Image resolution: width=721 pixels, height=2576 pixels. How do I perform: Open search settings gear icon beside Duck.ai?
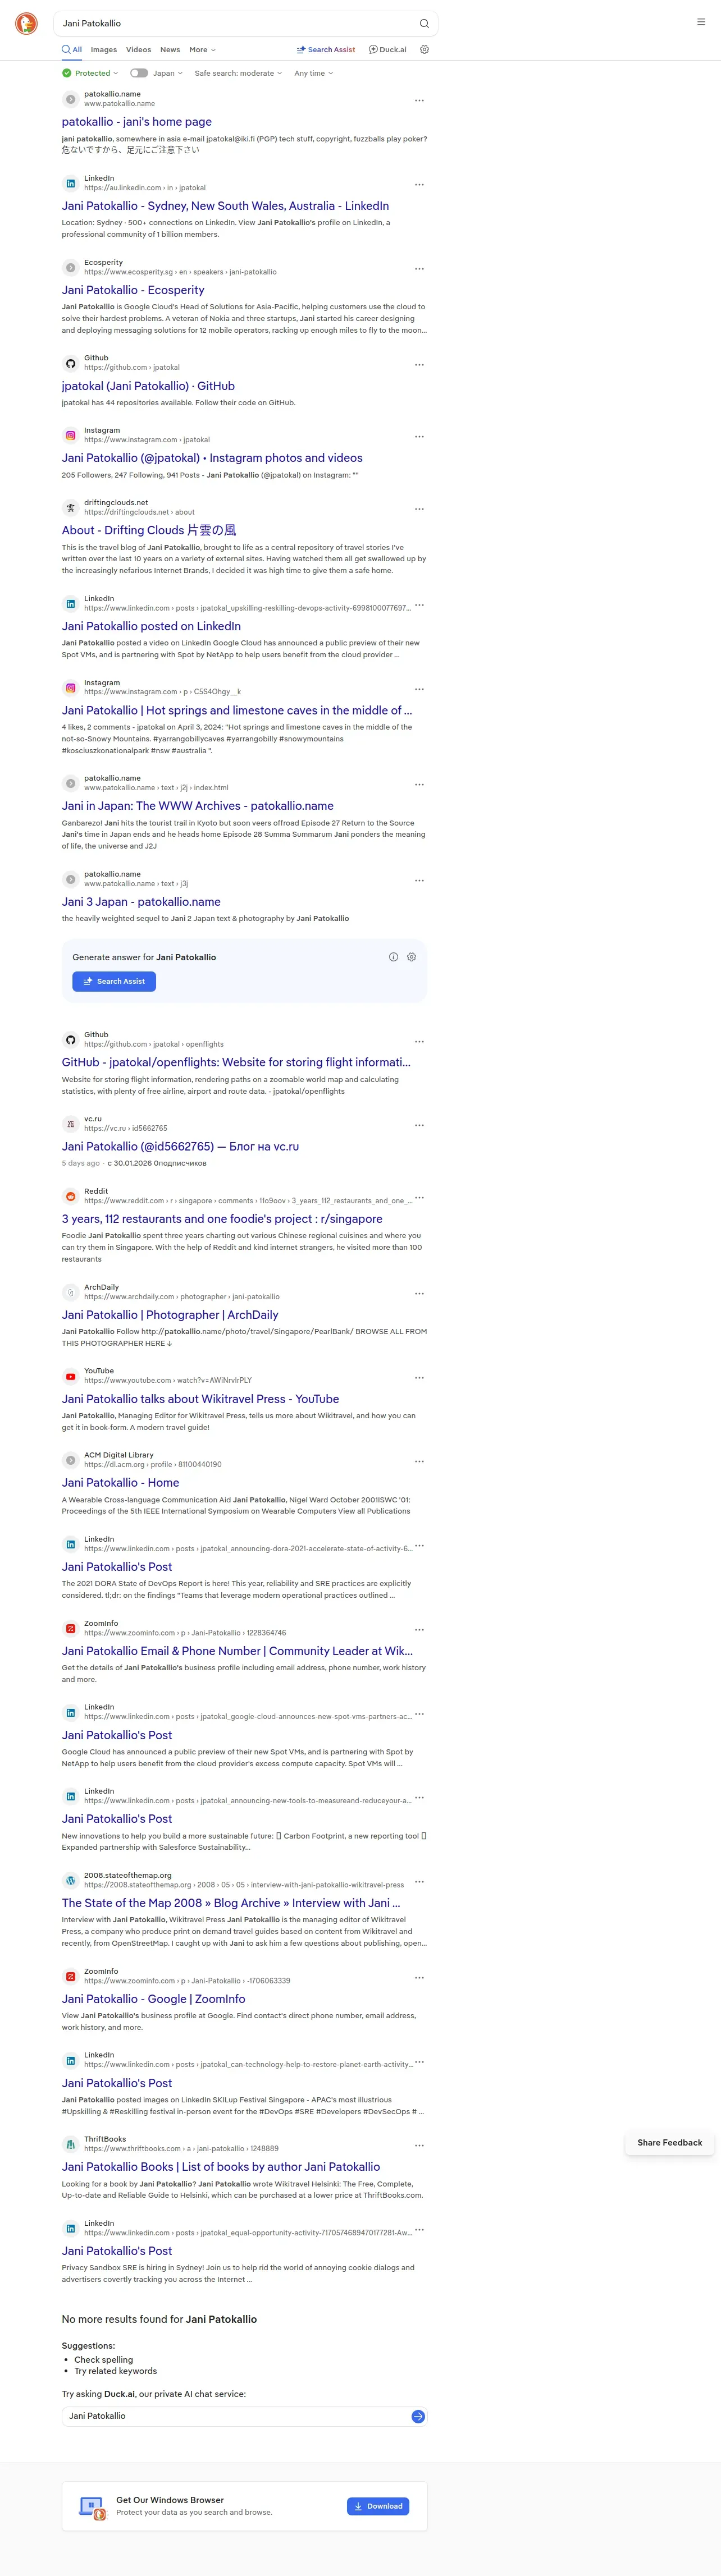point(424,49)
